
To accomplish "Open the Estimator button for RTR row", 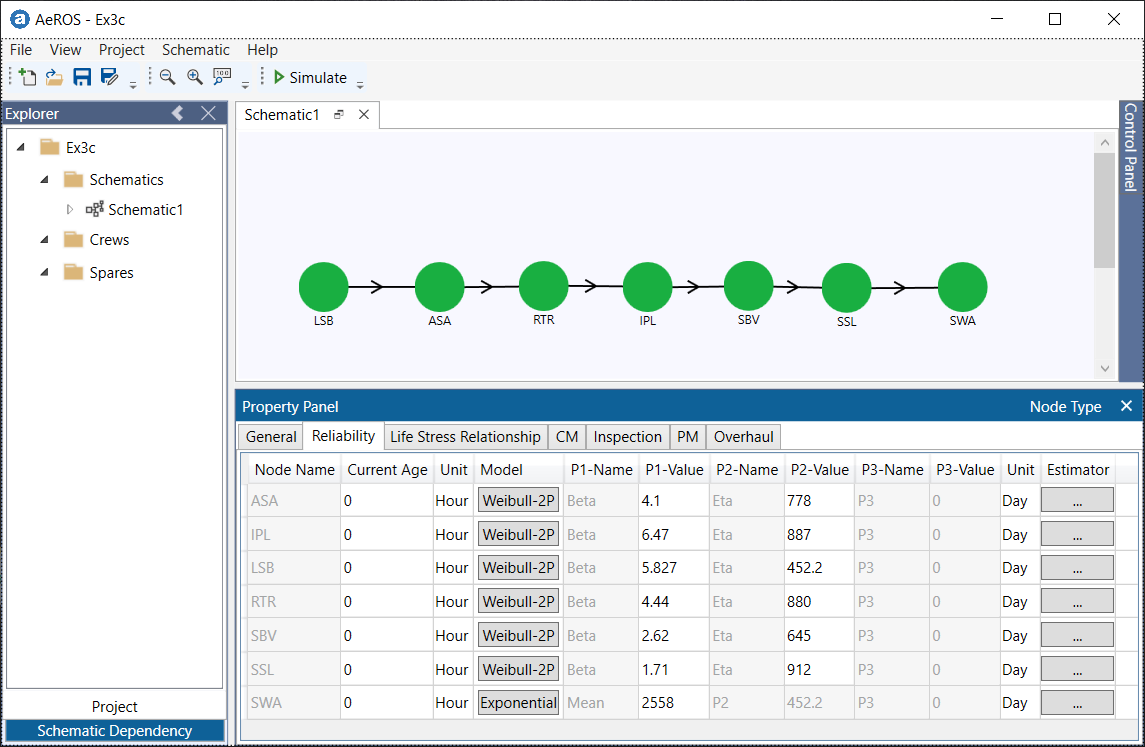I will point(1077,602).
